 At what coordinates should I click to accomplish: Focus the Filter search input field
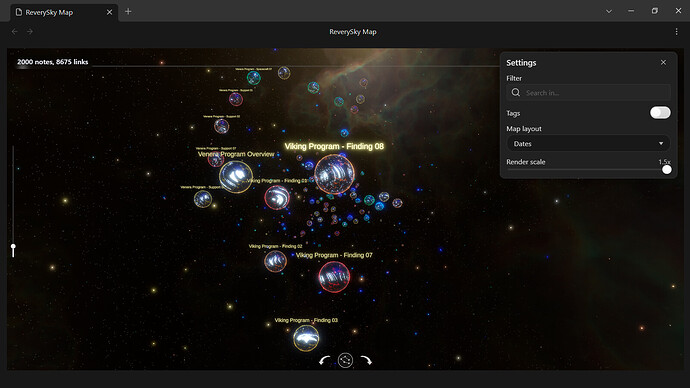(x=588, y=92)
